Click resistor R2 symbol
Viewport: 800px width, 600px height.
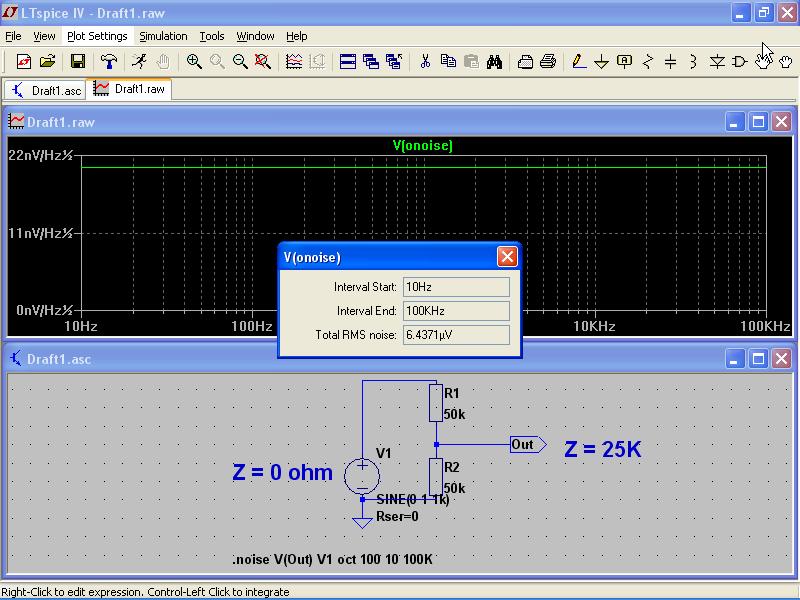(x=436, y=477)
